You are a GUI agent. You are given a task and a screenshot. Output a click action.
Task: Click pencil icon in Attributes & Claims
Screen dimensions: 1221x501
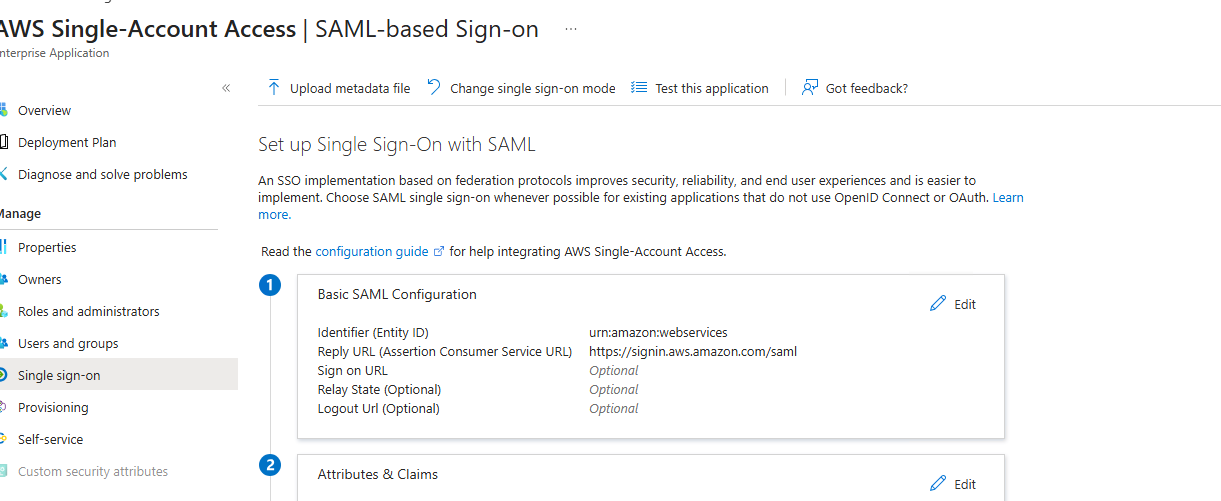[938, 484]
